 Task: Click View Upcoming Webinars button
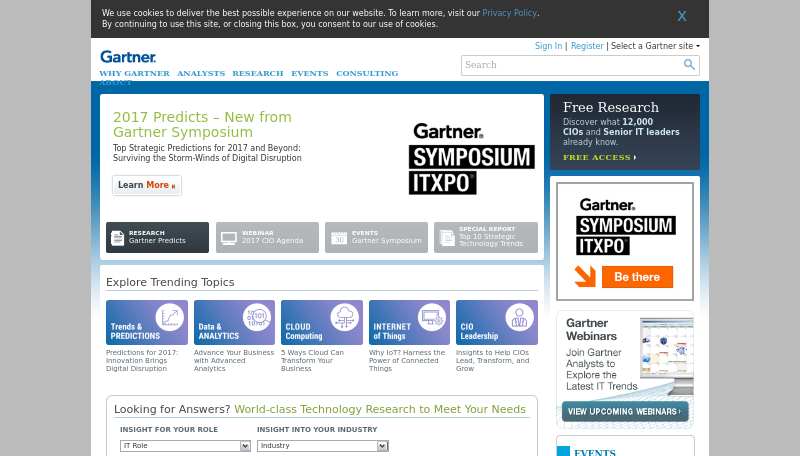click(x=625, y=412)
